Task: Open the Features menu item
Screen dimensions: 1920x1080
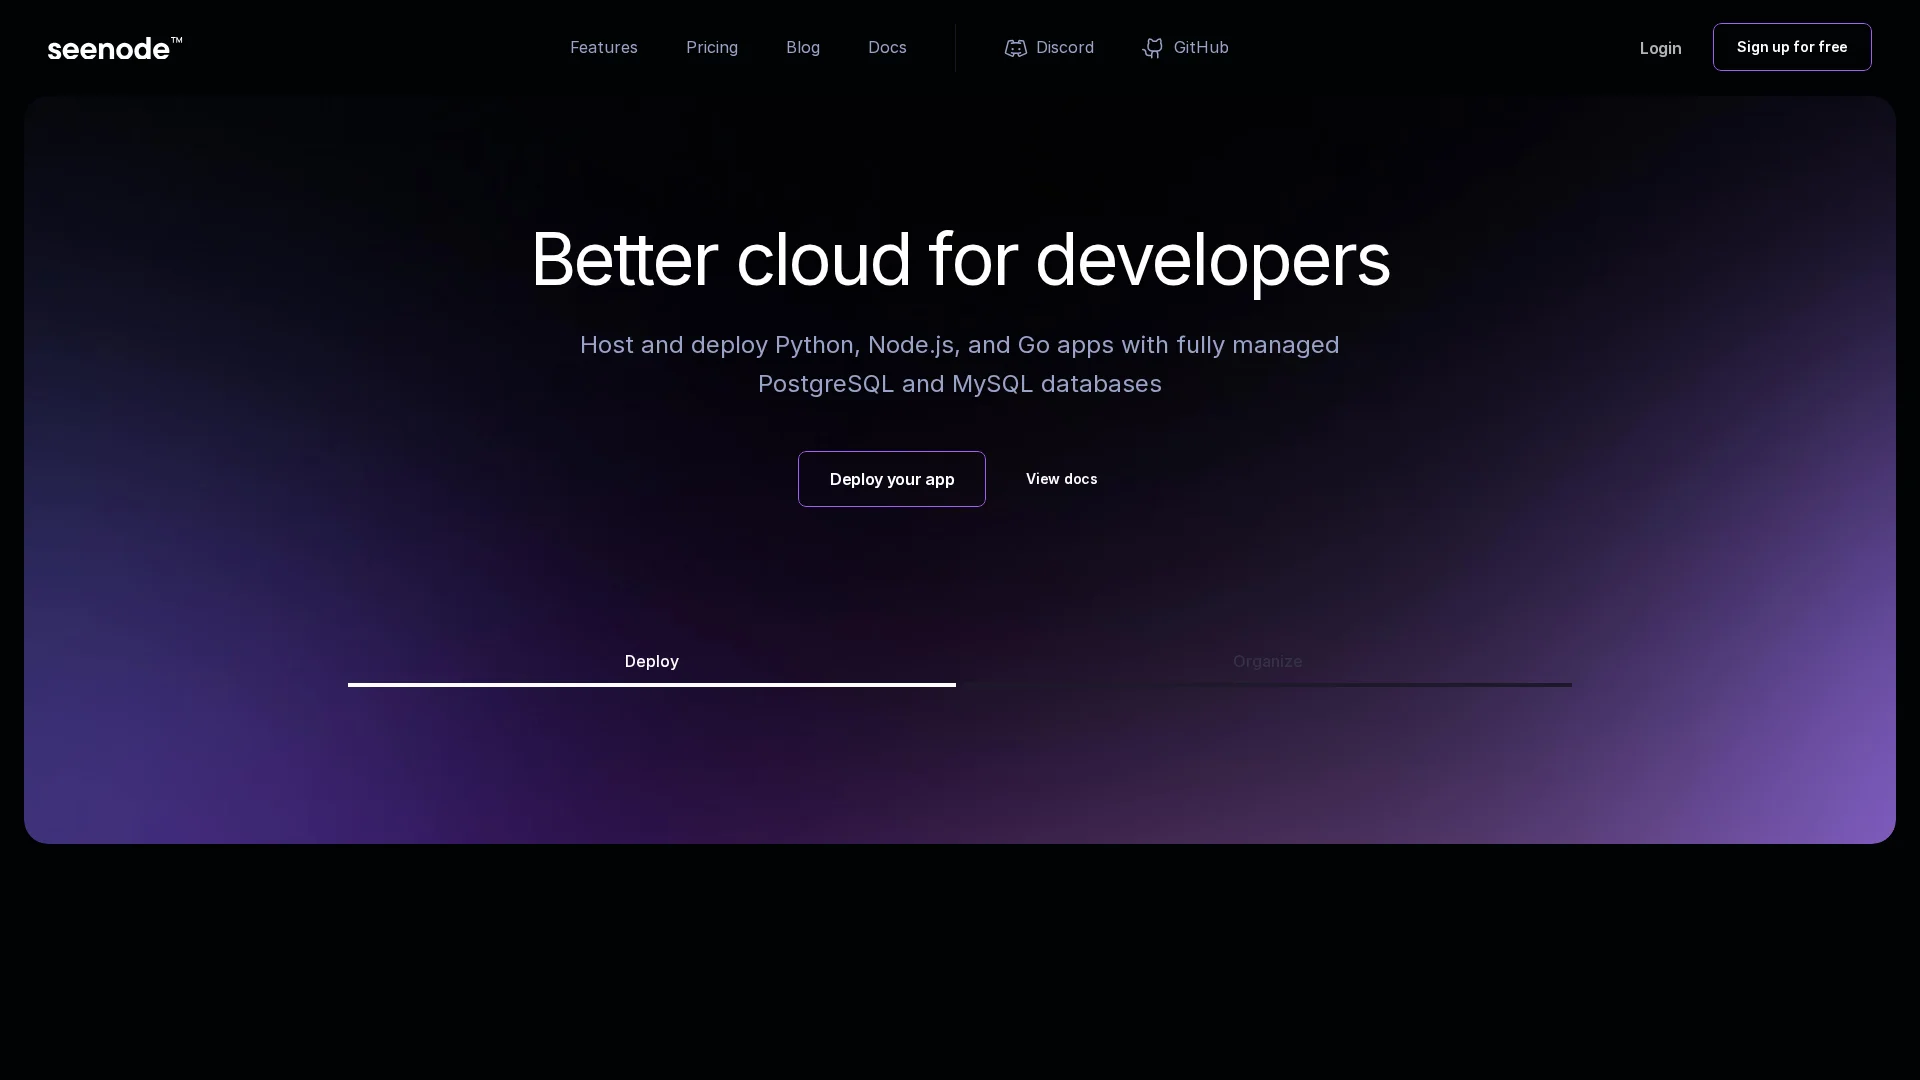Action: pyautogui.click(x=603, y=47)
